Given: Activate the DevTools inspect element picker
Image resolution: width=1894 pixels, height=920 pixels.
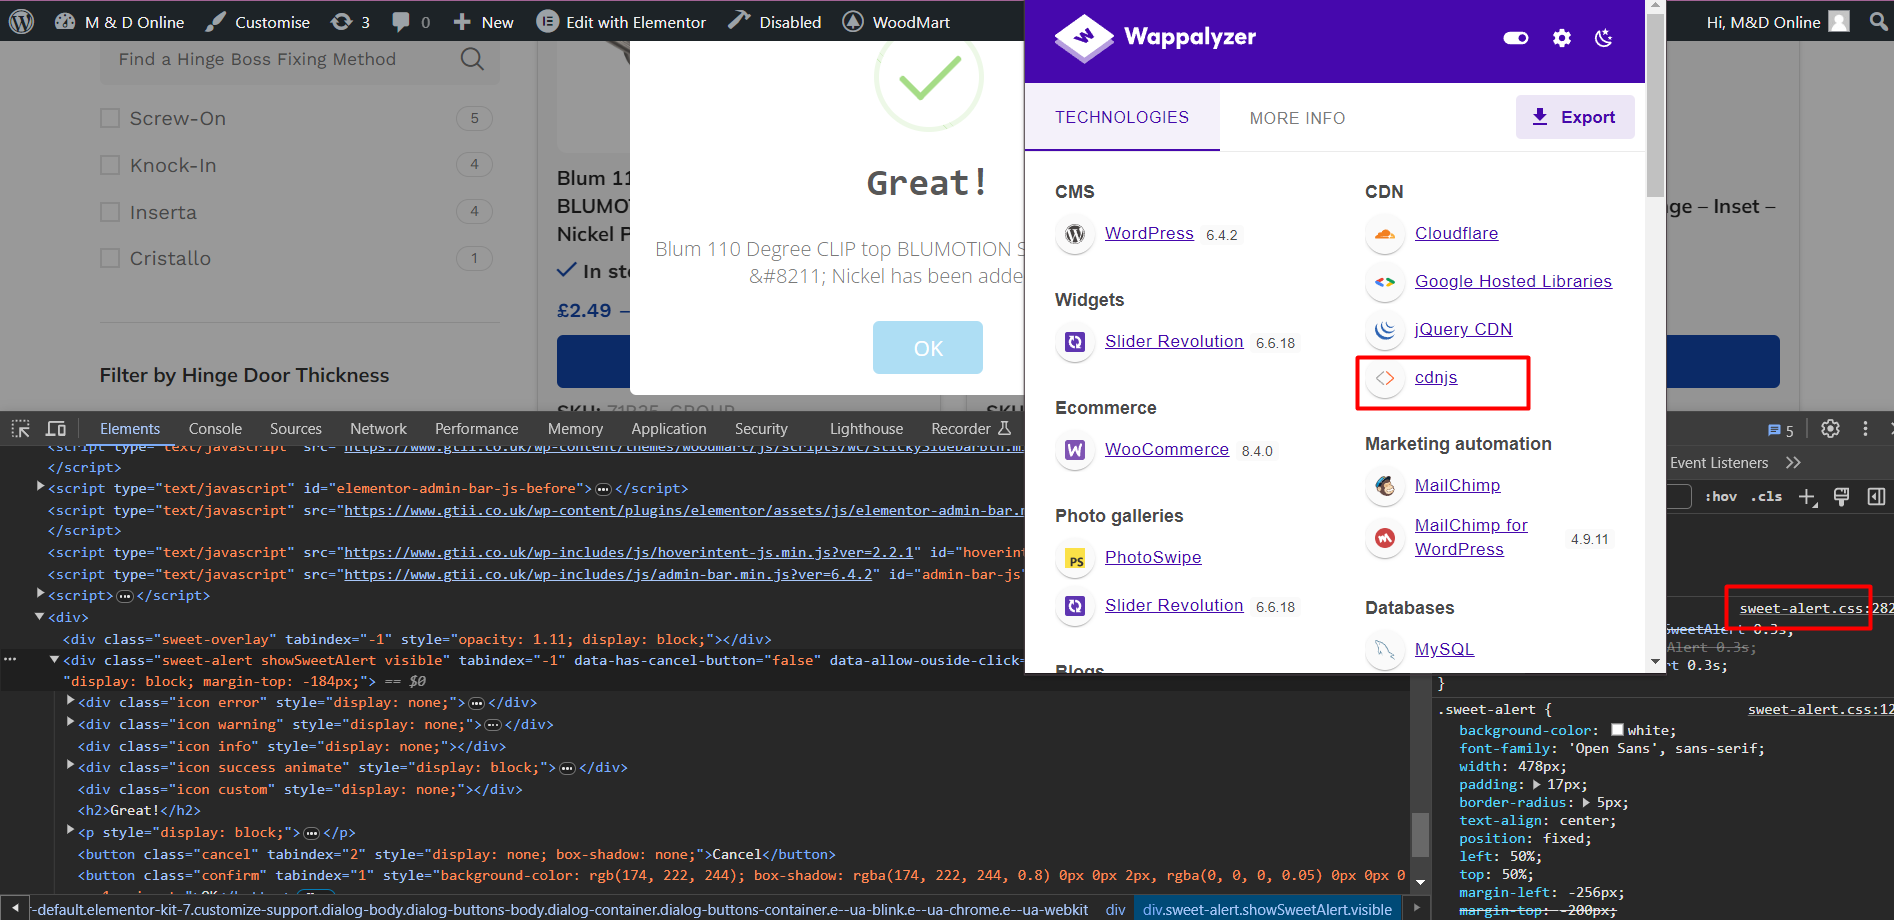Looking at the screenshot, I should (20, 428).
